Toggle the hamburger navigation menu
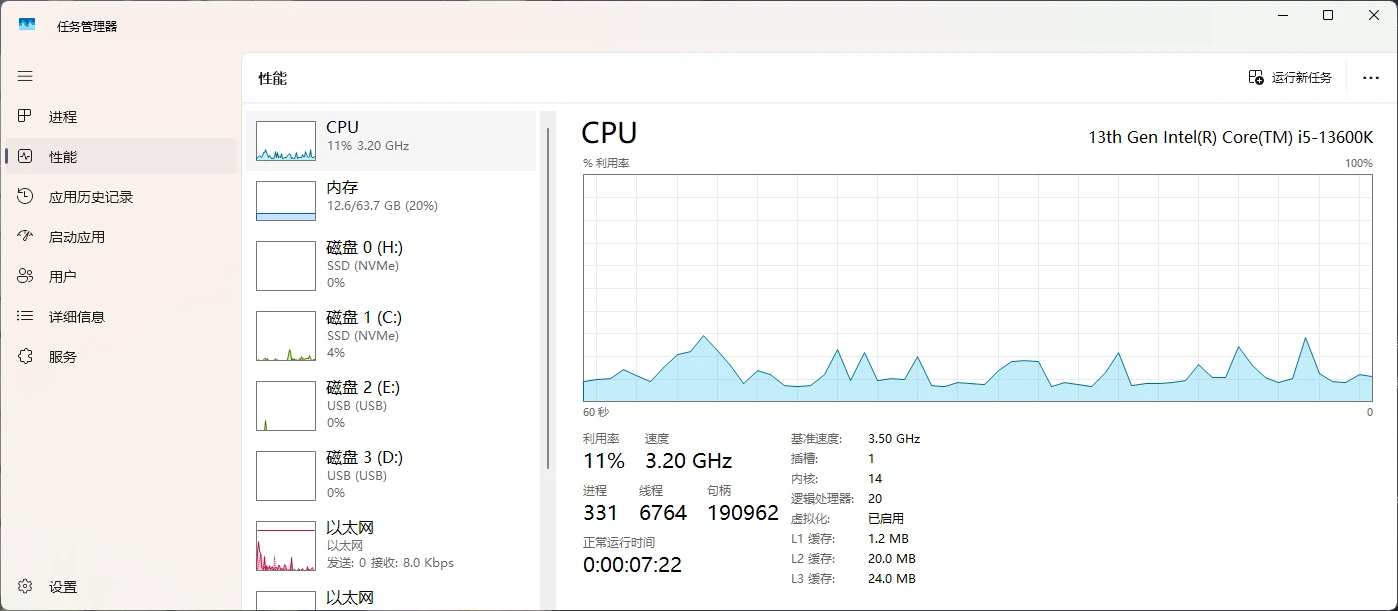1398x611 pixels. (25, 76)
